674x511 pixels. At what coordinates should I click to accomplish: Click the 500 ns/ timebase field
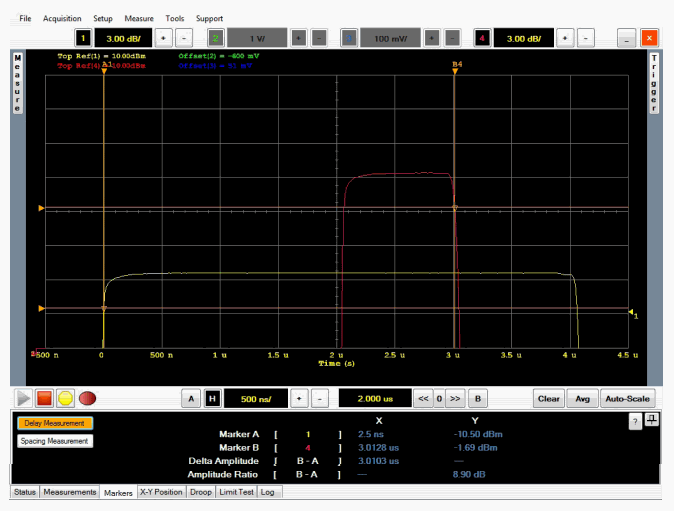click(257, 398)
